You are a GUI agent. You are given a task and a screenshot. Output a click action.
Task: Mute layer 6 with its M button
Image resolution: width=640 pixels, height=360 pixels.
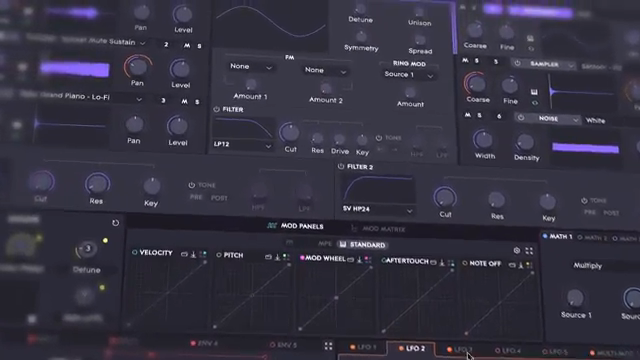click(468, 115)
